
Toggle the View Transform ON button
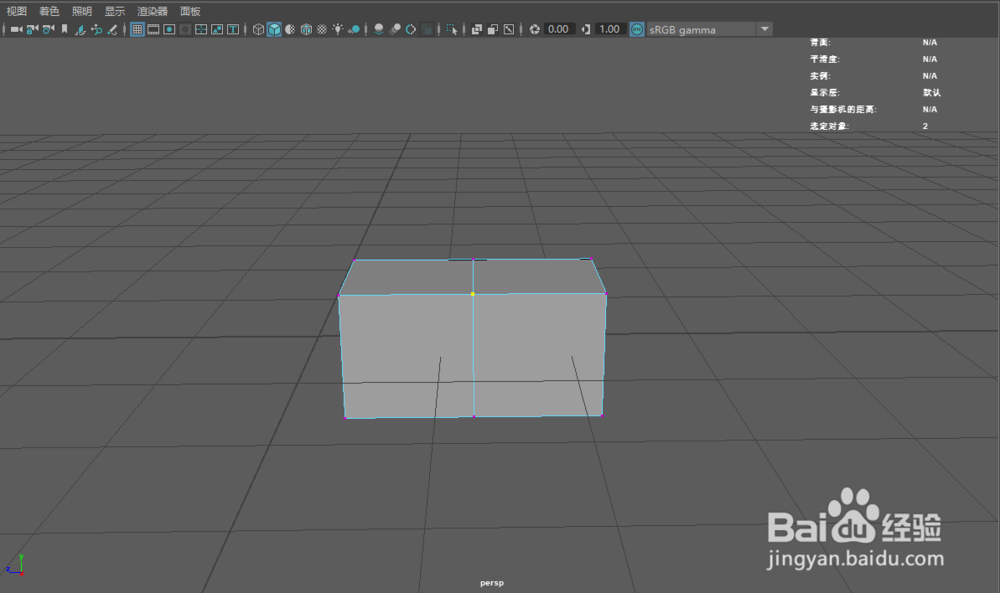[x=636, y=29]
